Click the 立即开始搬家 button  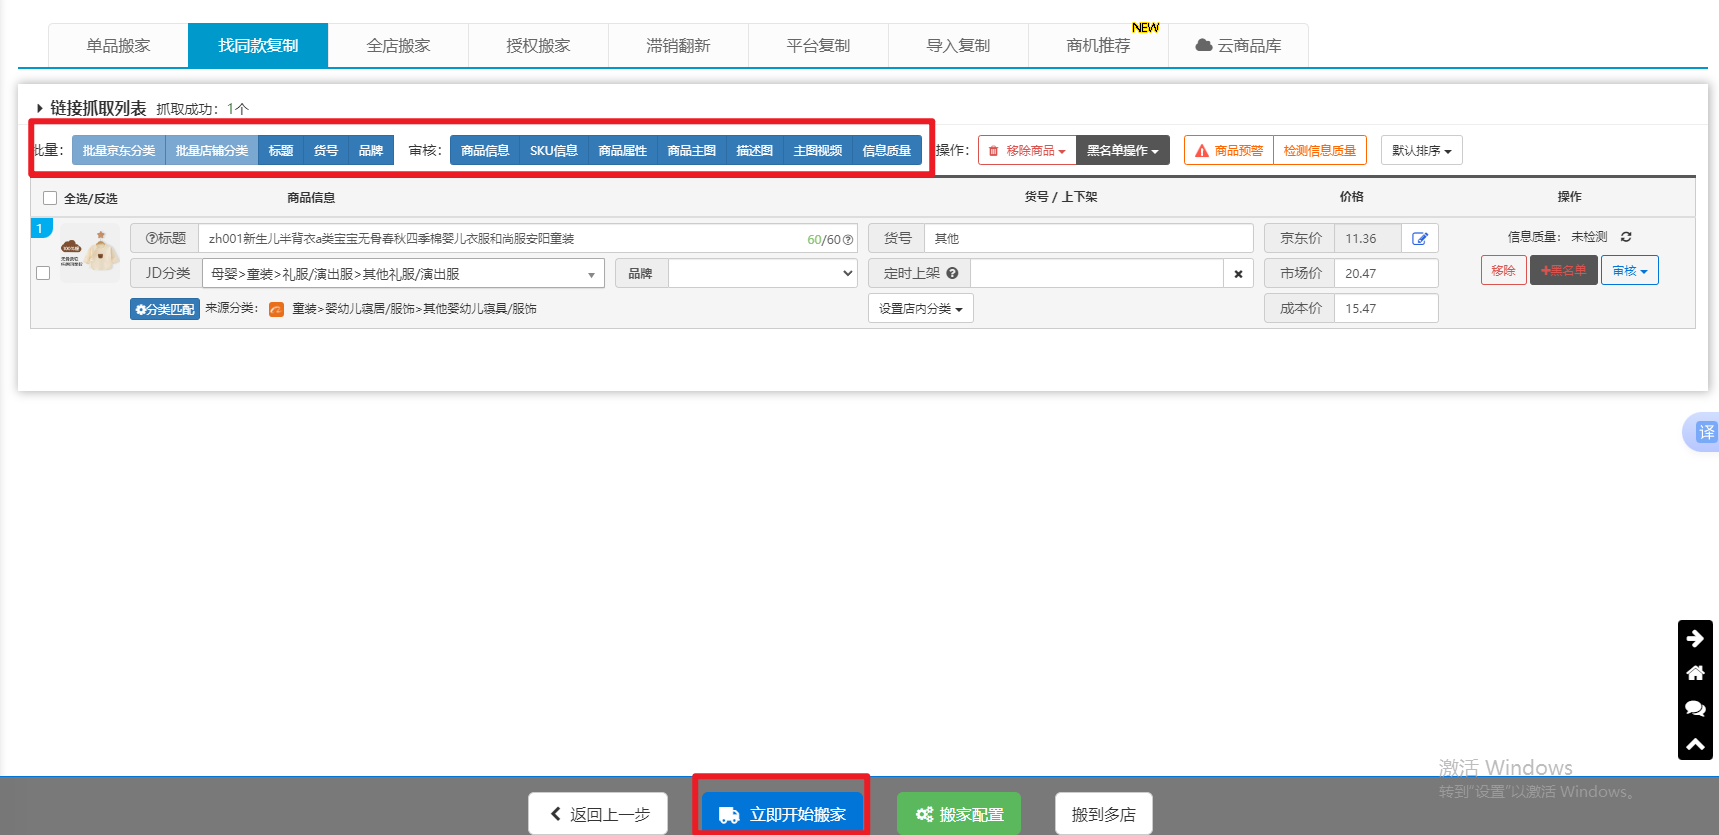(782, 814)
